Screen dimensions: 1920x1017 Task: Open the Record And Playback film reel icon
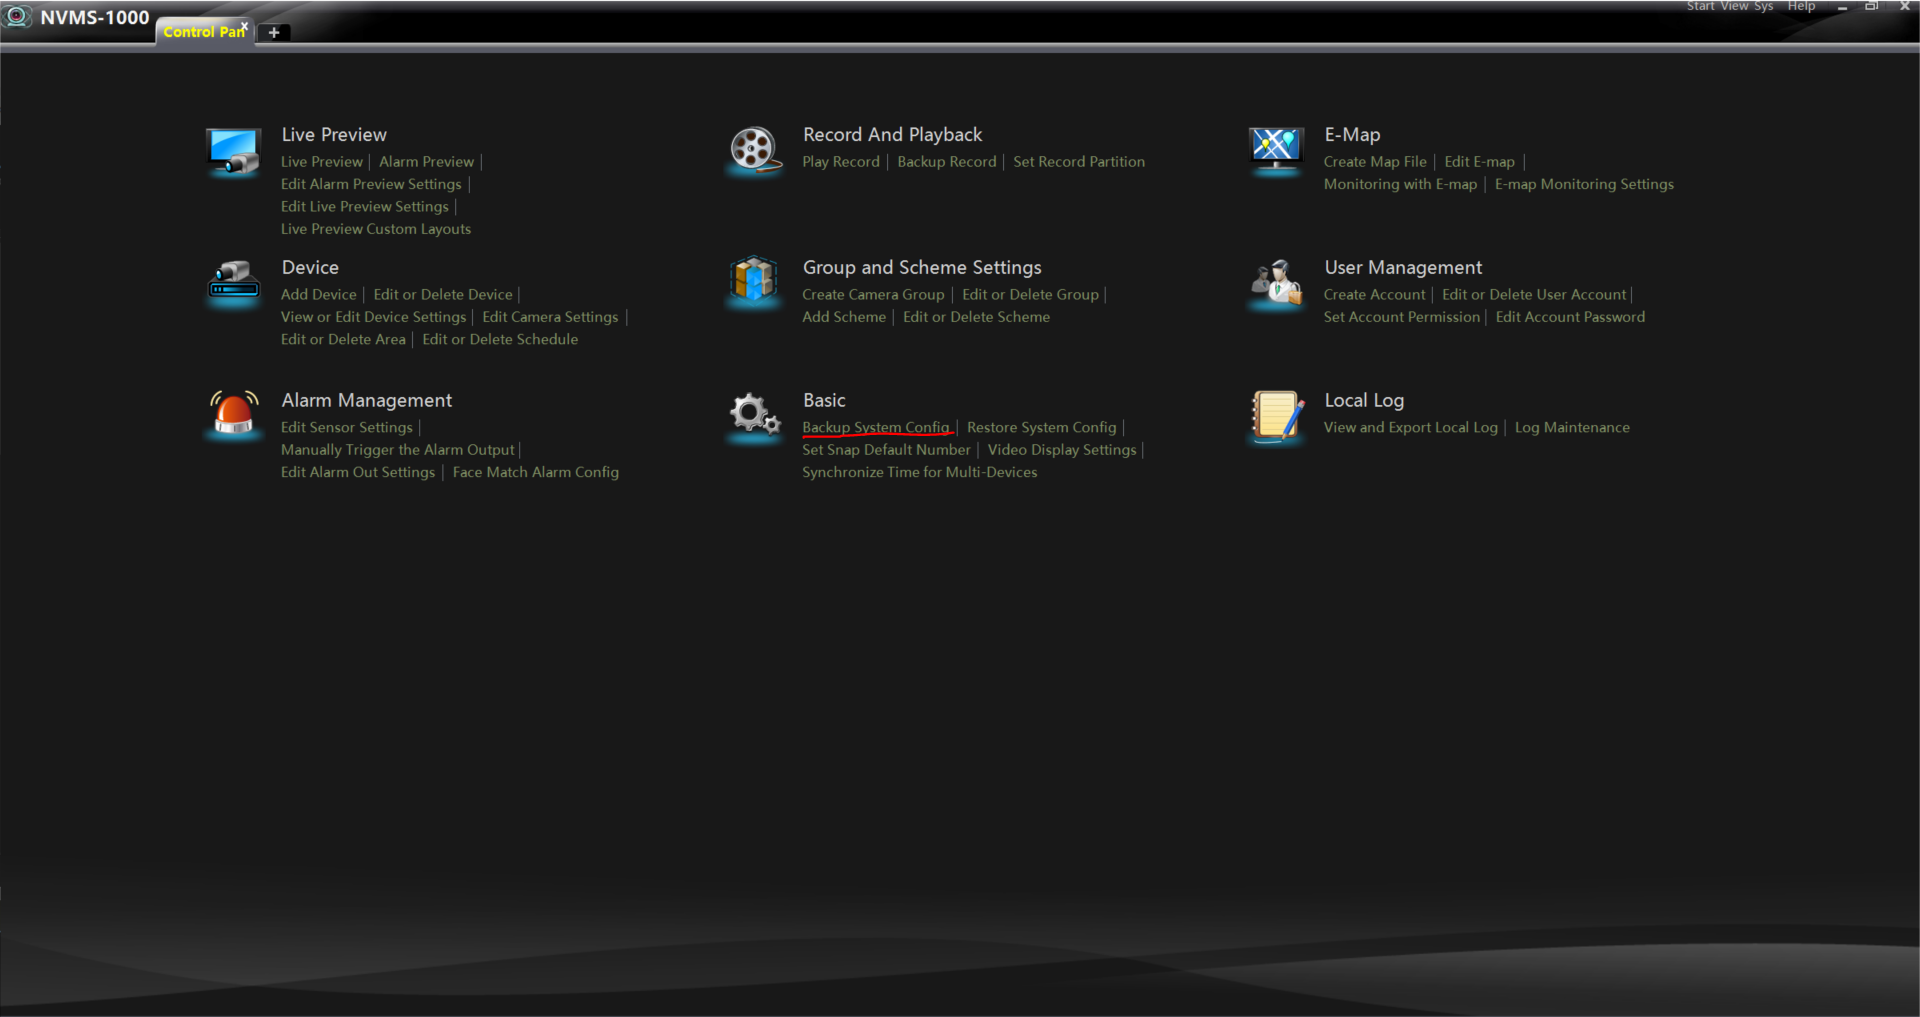754,150
